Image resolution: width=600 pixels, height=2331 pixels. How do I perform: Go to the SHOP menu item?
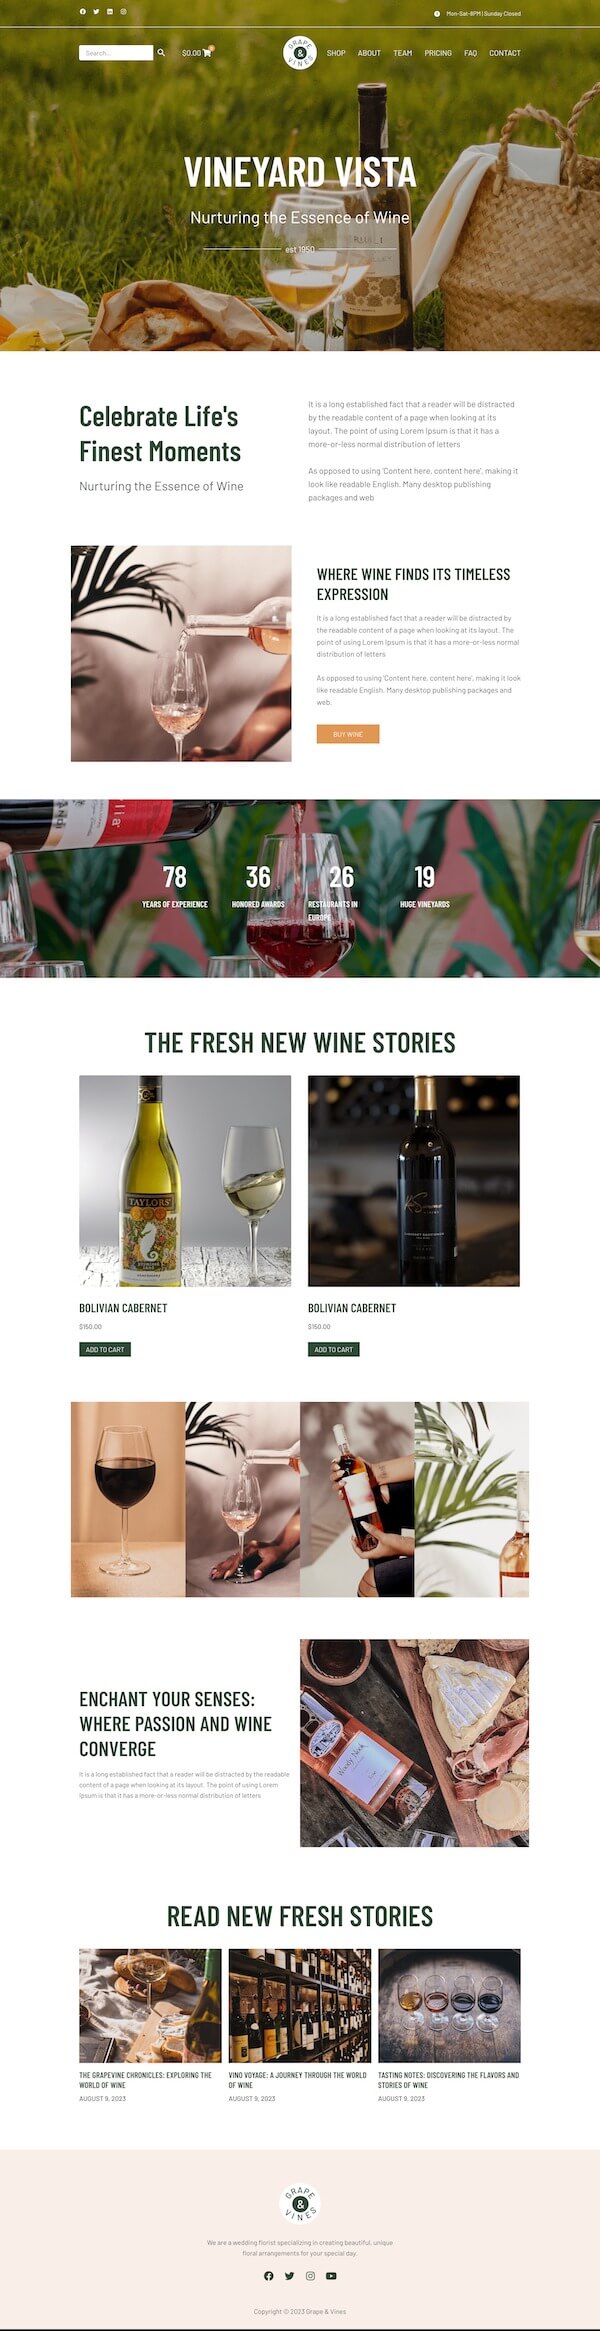[x=336, y=53]
